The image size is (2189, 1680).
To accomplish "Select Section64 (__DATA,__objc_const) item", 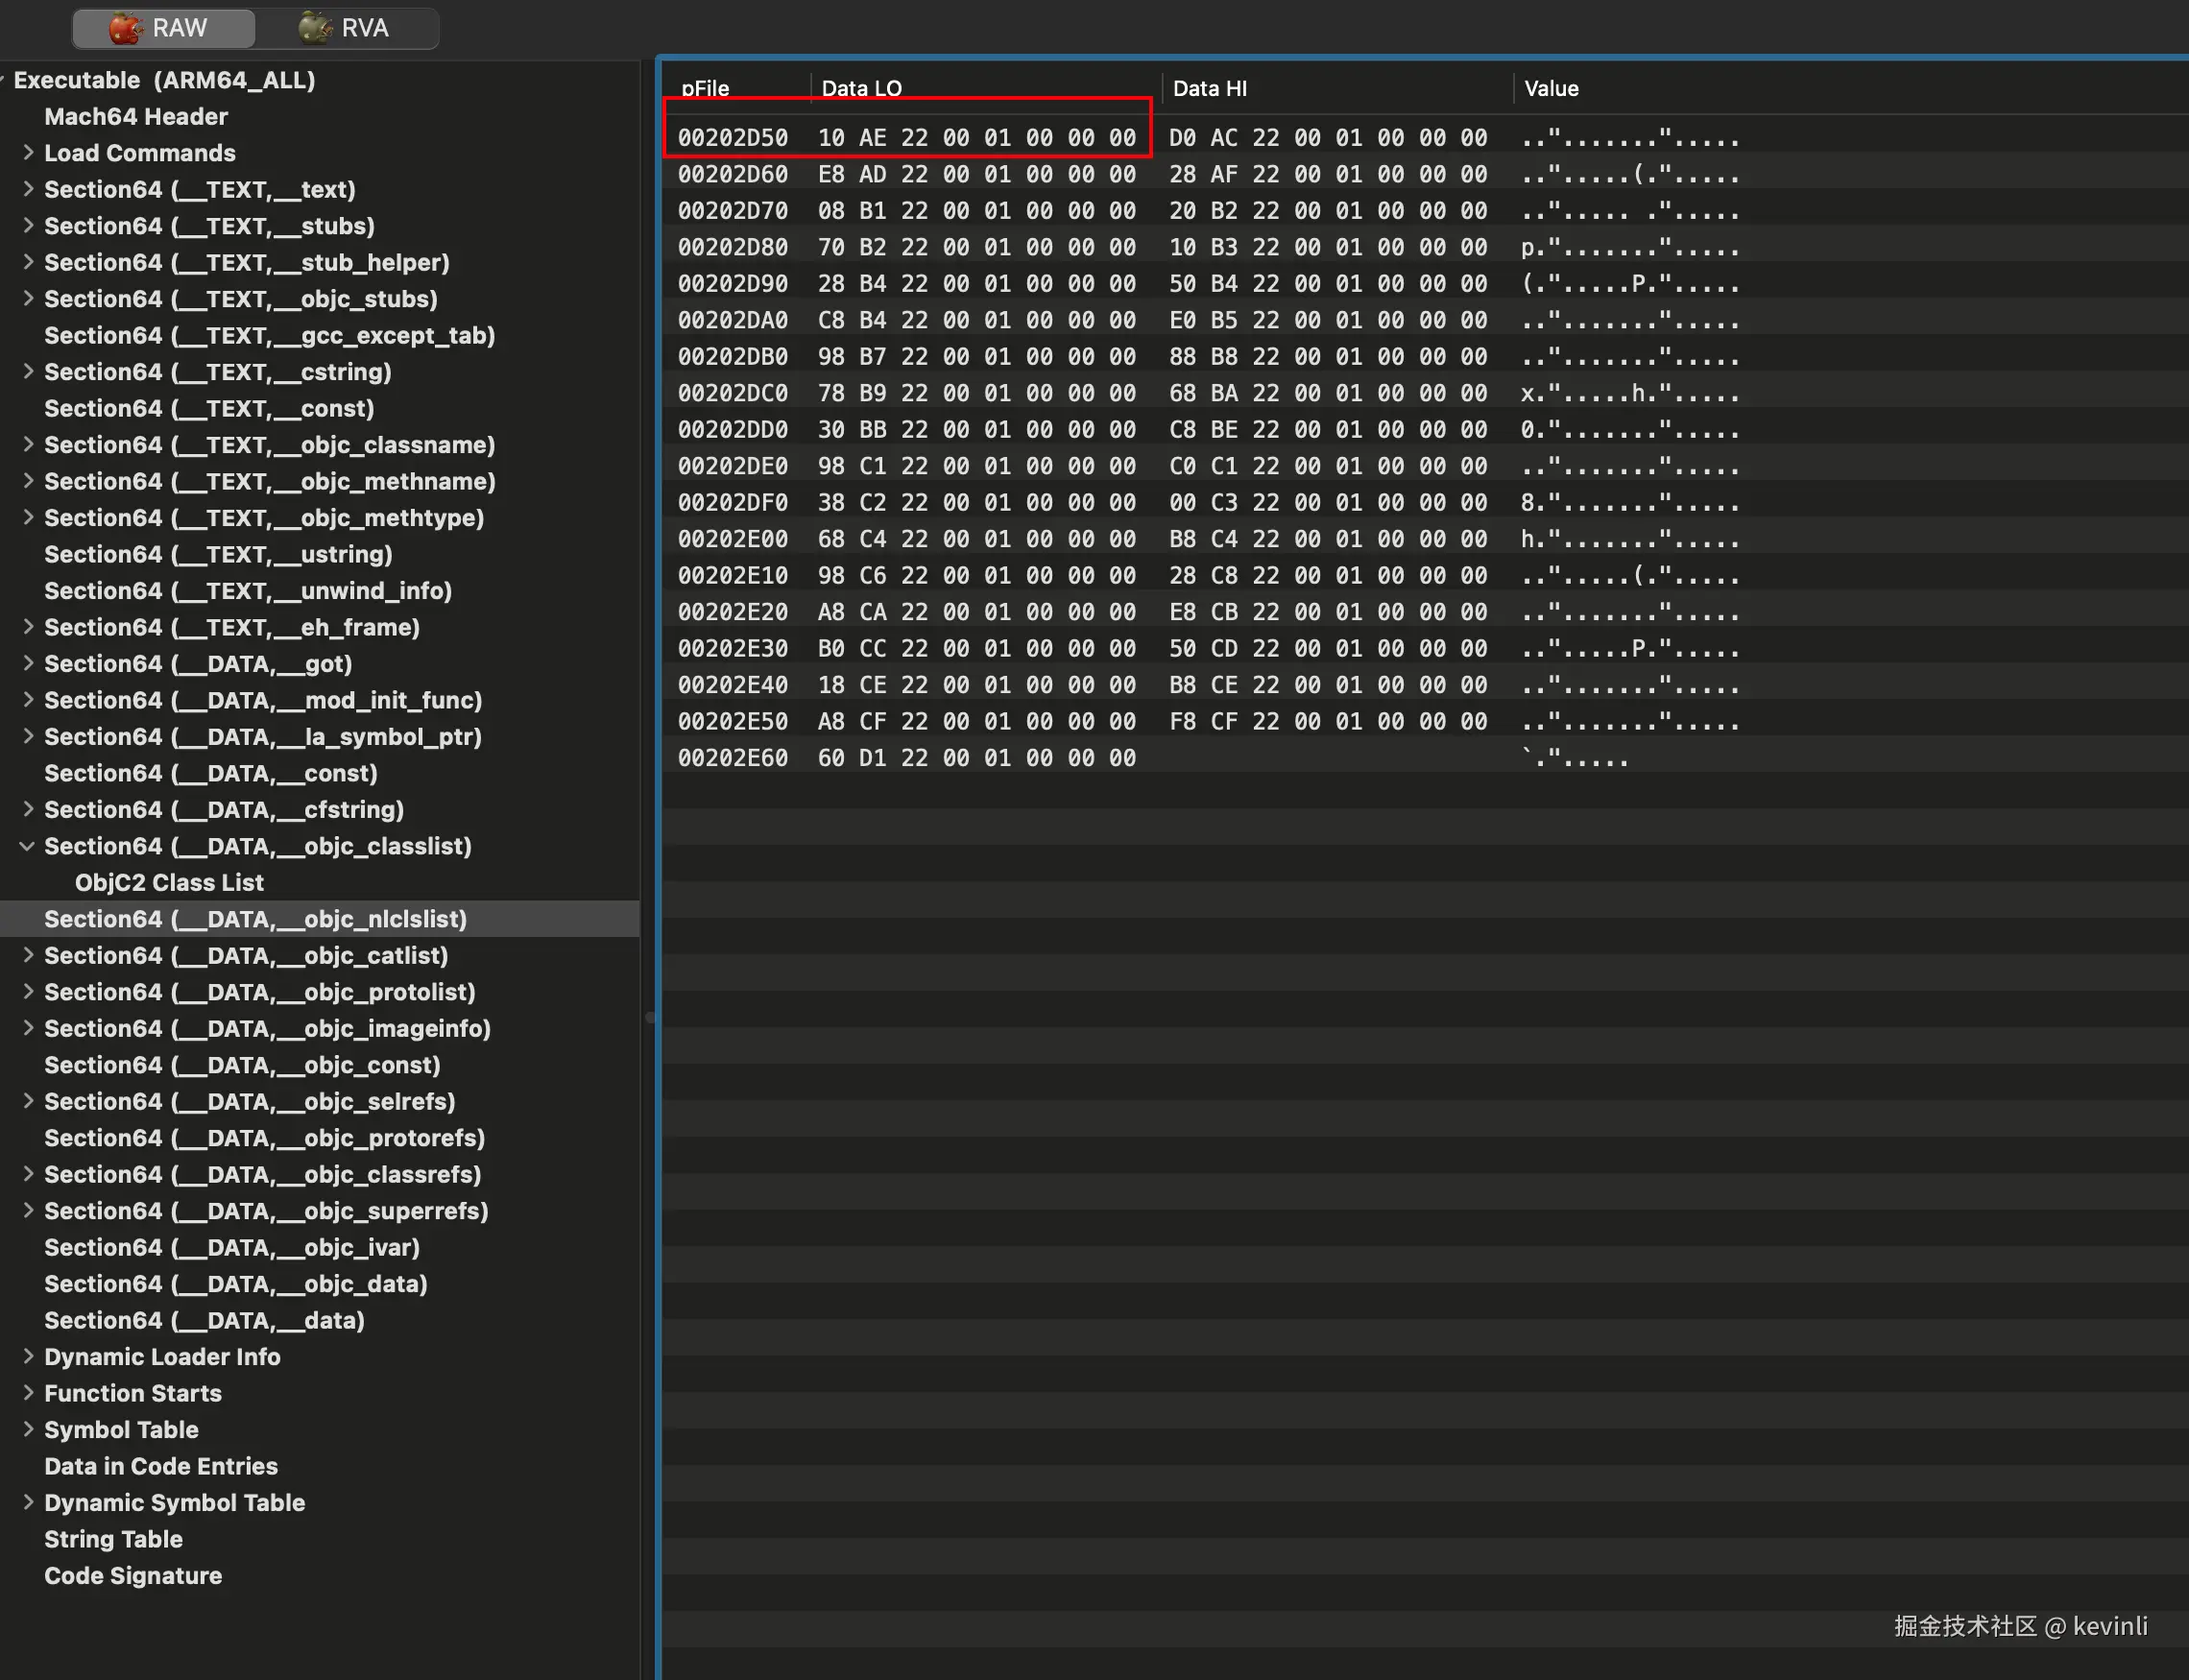I will coord(242,1065).
